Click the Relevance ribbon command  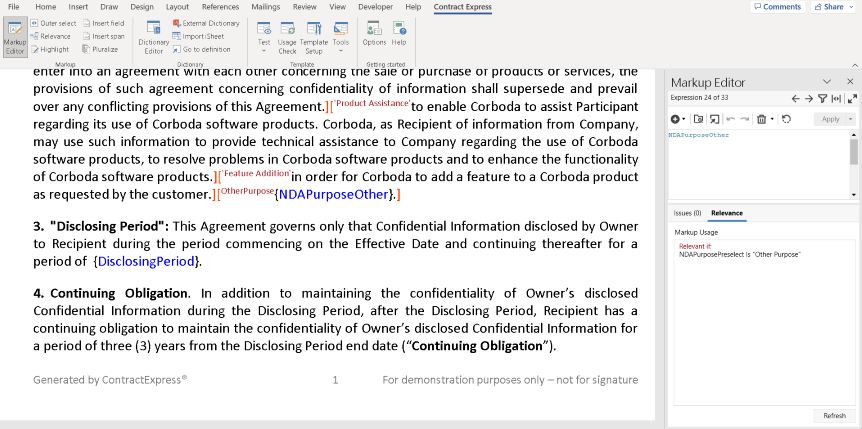tap(50, 36)
